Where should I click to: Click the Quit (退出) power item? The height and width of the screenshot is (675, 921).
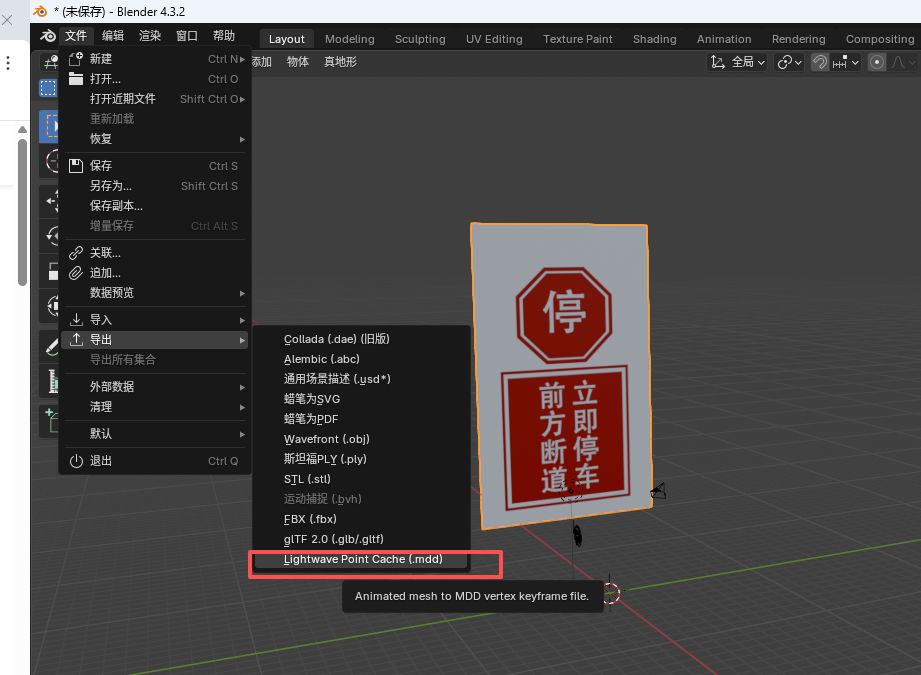pyautogui.click(x=101, y=461)
